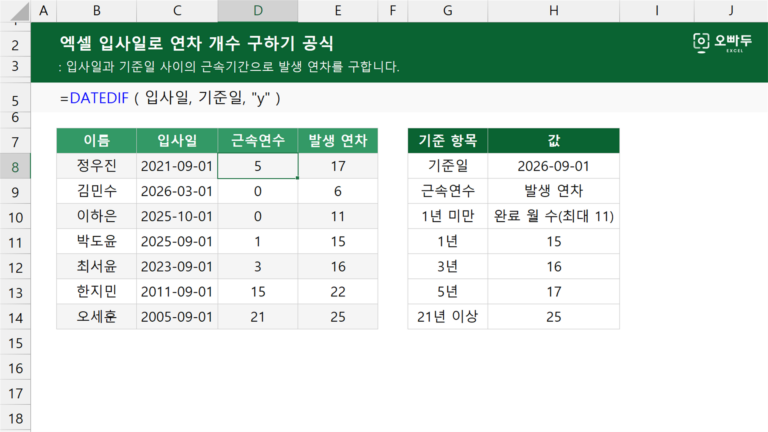Select 최서윤's 근속연수 cell showing 3
Image resolution: width=768 pixels, height=432 pixels.
pos(258,266)
